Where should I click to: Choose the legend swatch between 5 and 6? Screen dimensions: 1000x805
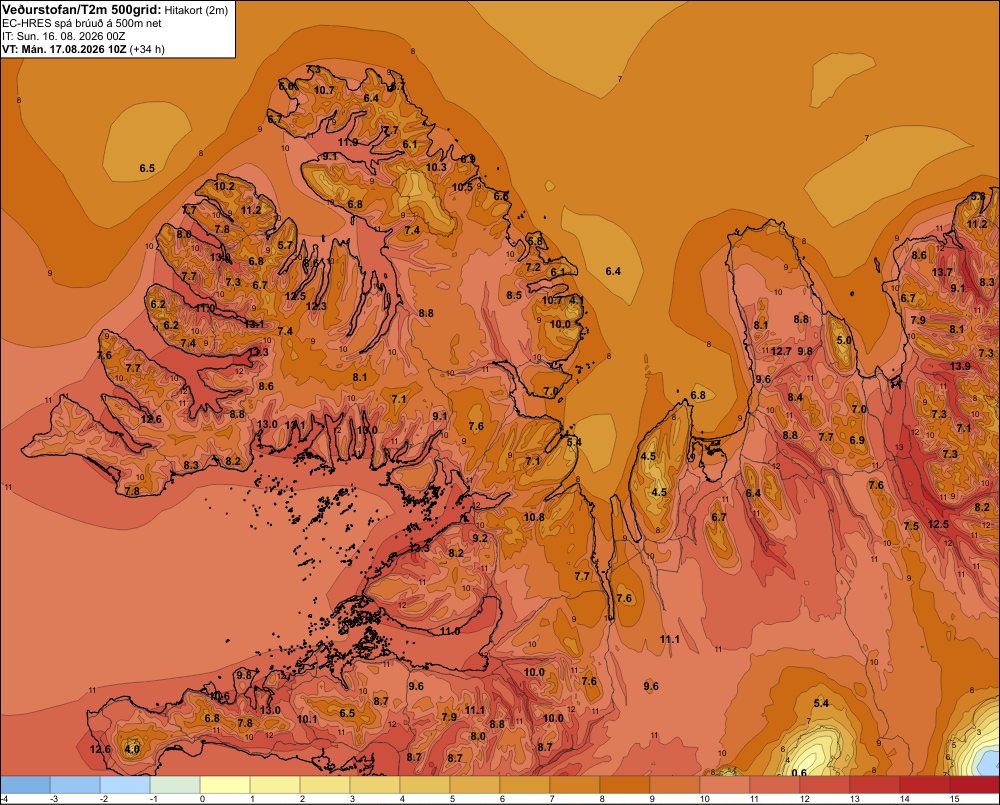click(475, 784)
